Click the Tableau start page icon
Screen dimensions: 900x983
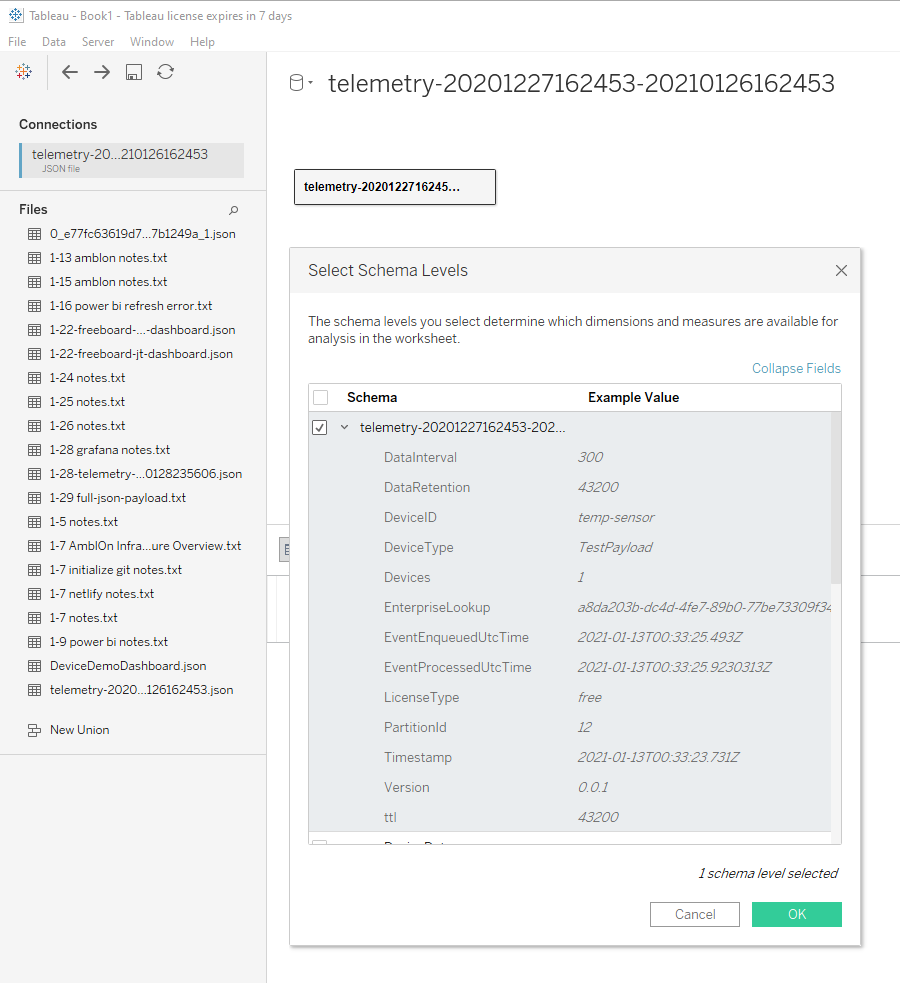pos(24,71)
